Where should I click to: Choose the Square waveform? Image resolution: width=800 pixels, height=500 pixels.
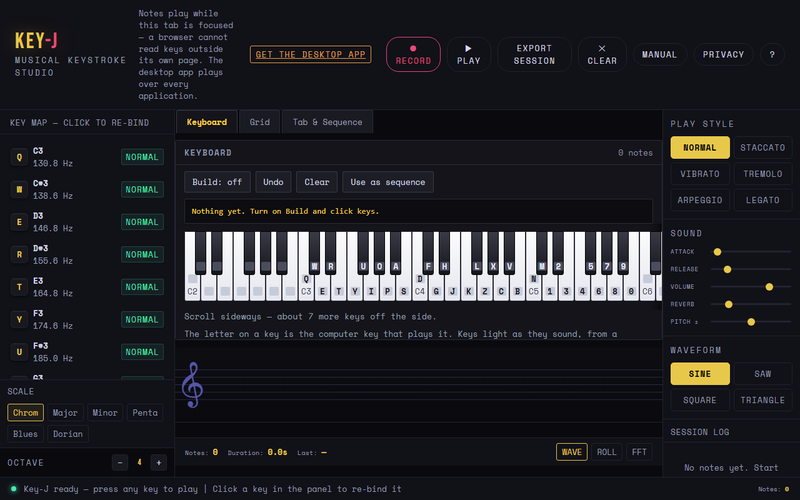coord(699,401)
